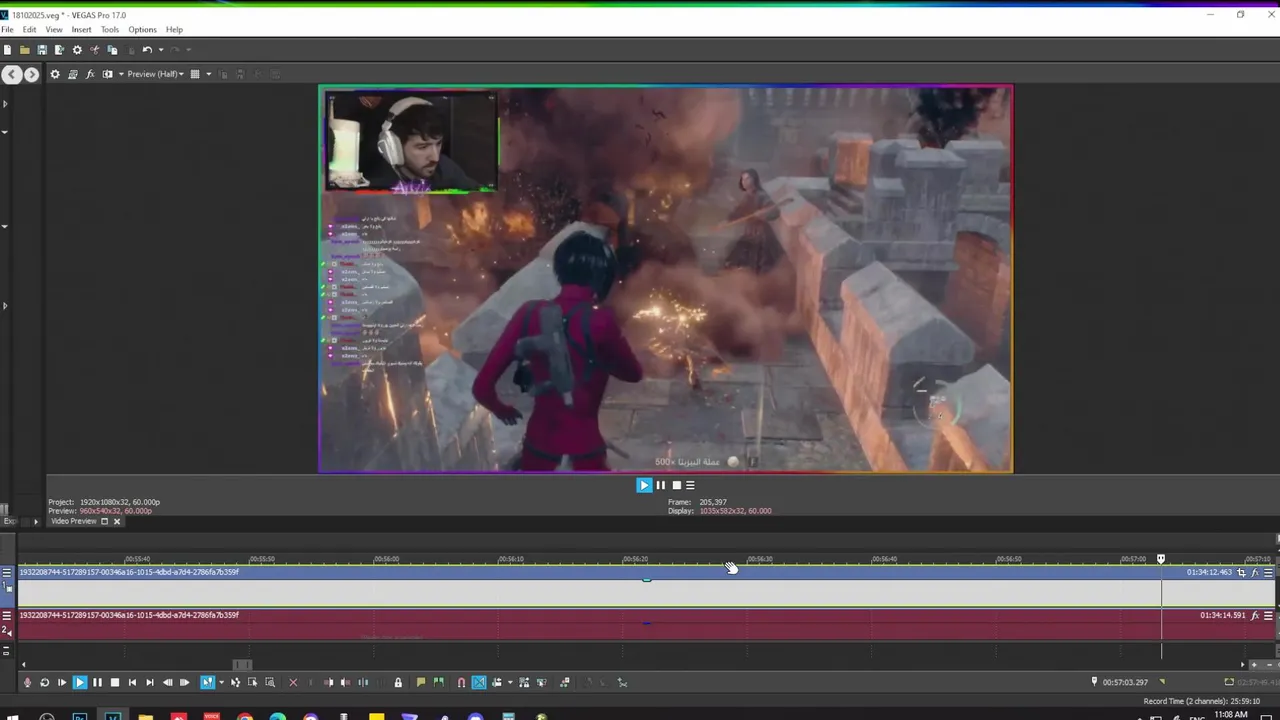Image resolution: width=1280 pixels, height=720 pixels.
Task: Open the Help menu
Action: click(x=174, y=30)
